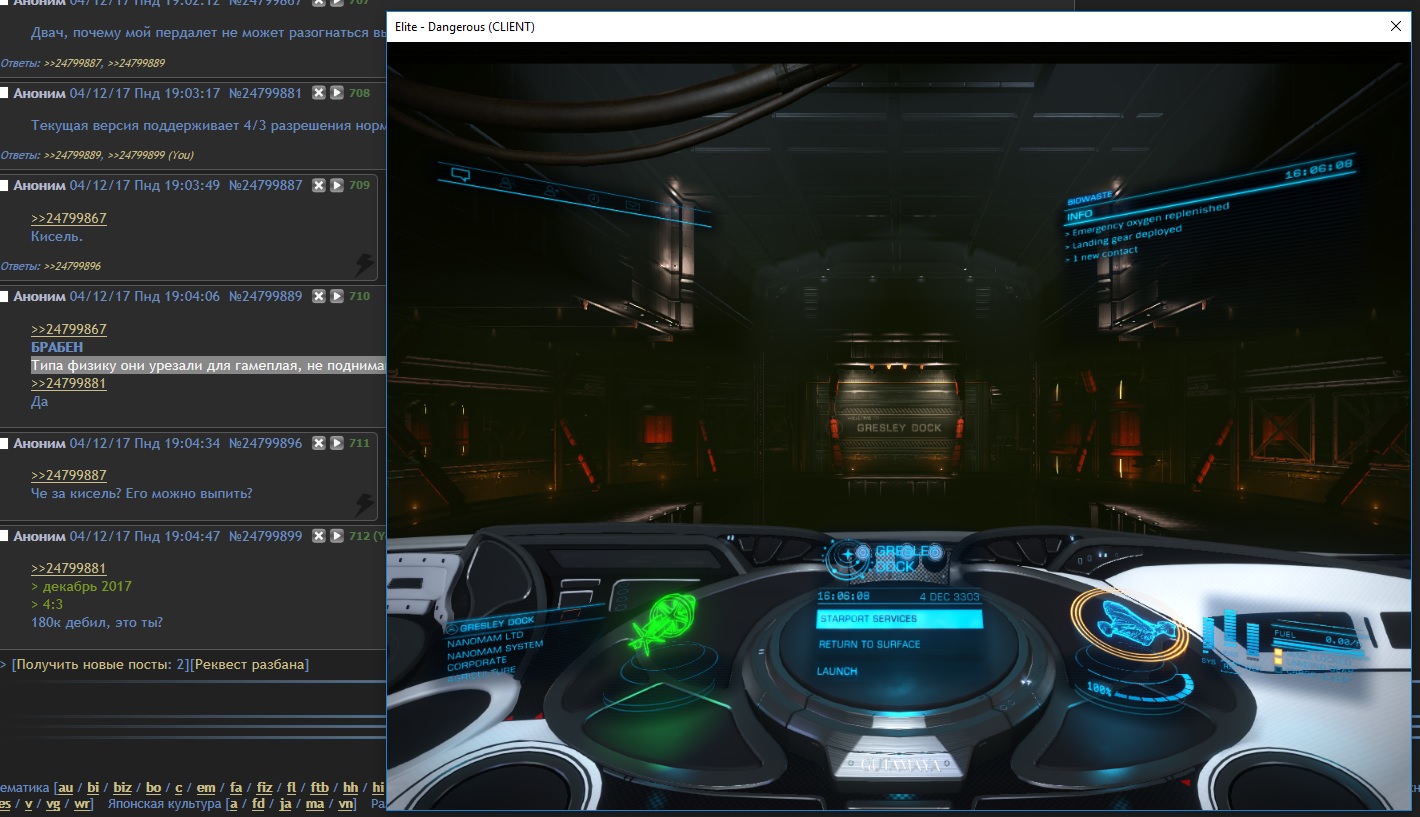Open the 'ftb' board link
Image resolution: width=1420 pixels, height=817 pixels.
tap(319, 788)
